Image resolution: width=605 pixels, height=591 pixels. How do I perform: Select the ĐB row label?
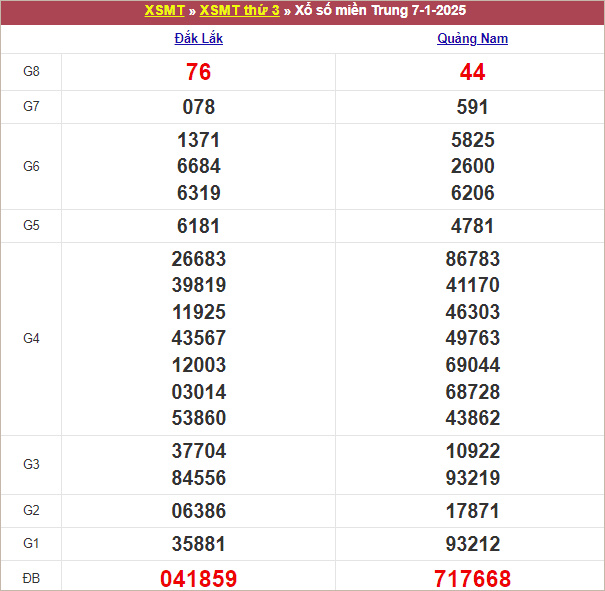coord(31,578)
